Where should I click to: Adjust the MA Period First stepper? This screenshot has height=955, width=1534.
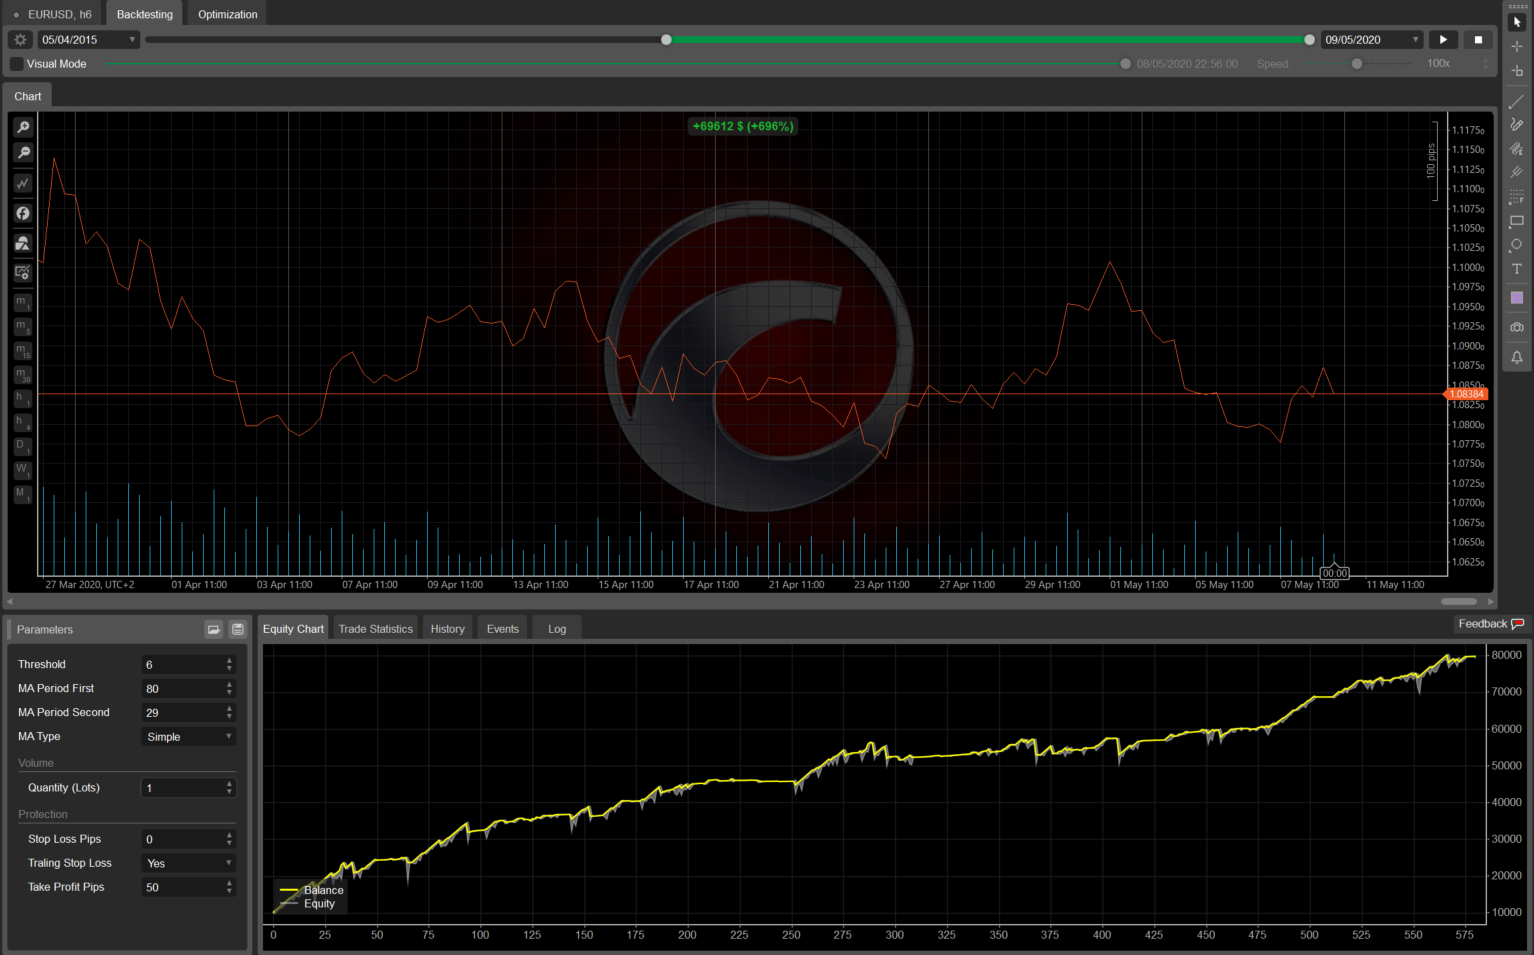(229, 688)
